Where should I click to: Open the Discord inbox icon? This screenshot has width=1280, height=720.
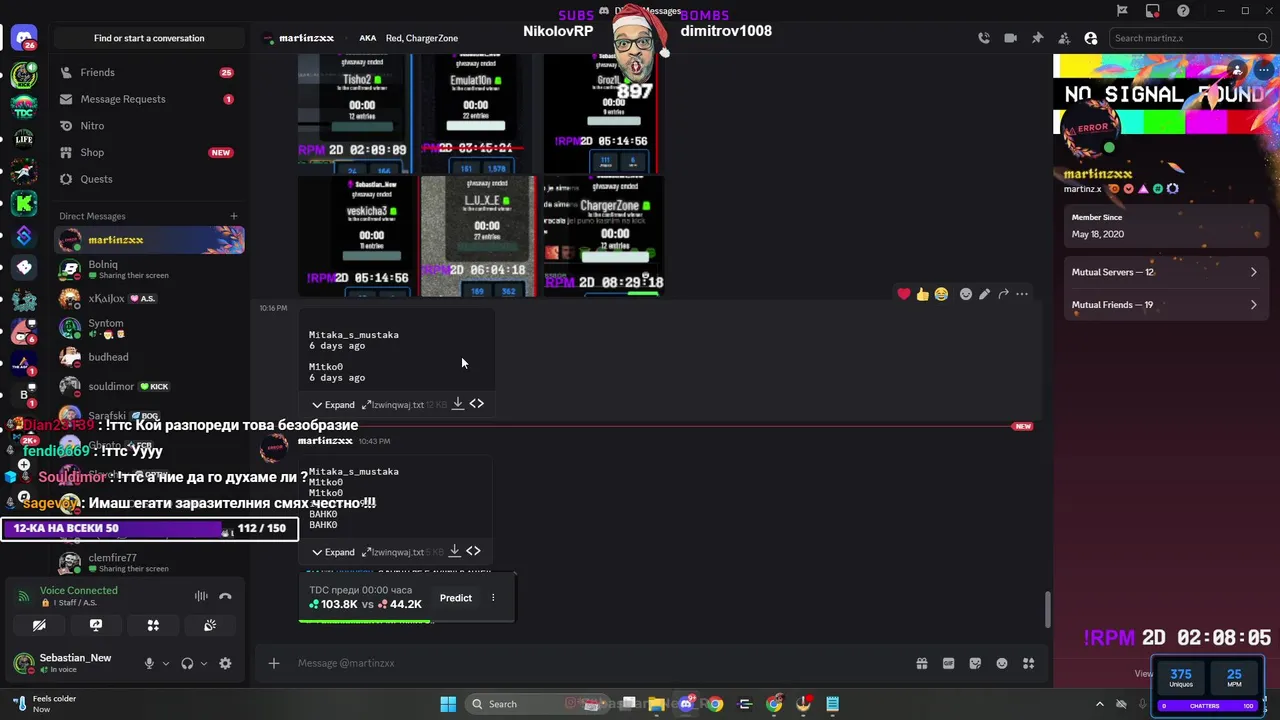(x=1153, y=11)
